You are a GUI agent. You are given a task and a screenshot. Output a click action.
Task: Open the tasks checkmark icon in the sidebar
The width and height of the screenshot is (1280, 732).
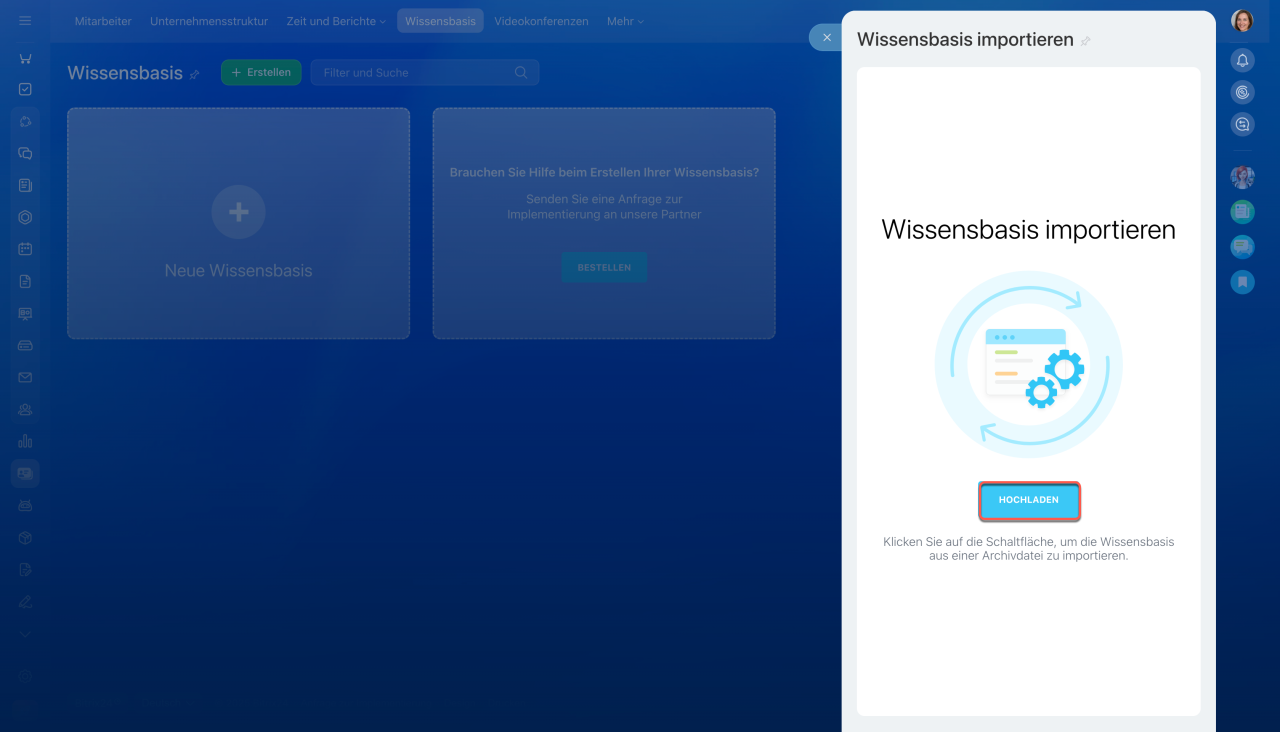[25, 89]
